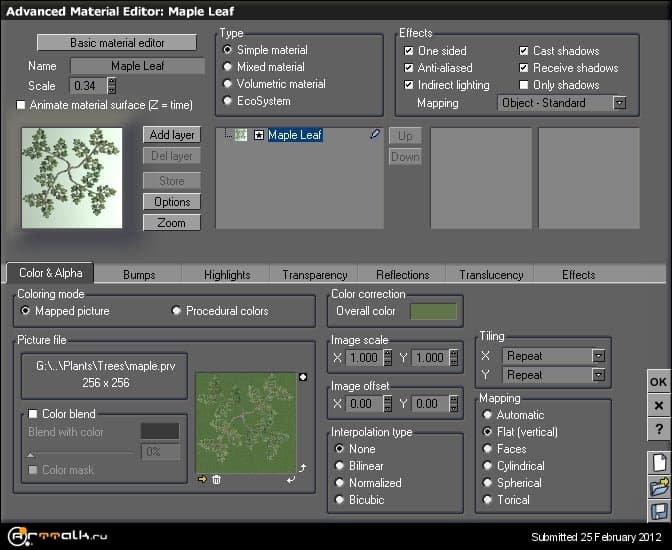Image resolution: width=672 pixels, height=550 pixels.
Task: Click the Basic material editor button
Action: point(118,43)
